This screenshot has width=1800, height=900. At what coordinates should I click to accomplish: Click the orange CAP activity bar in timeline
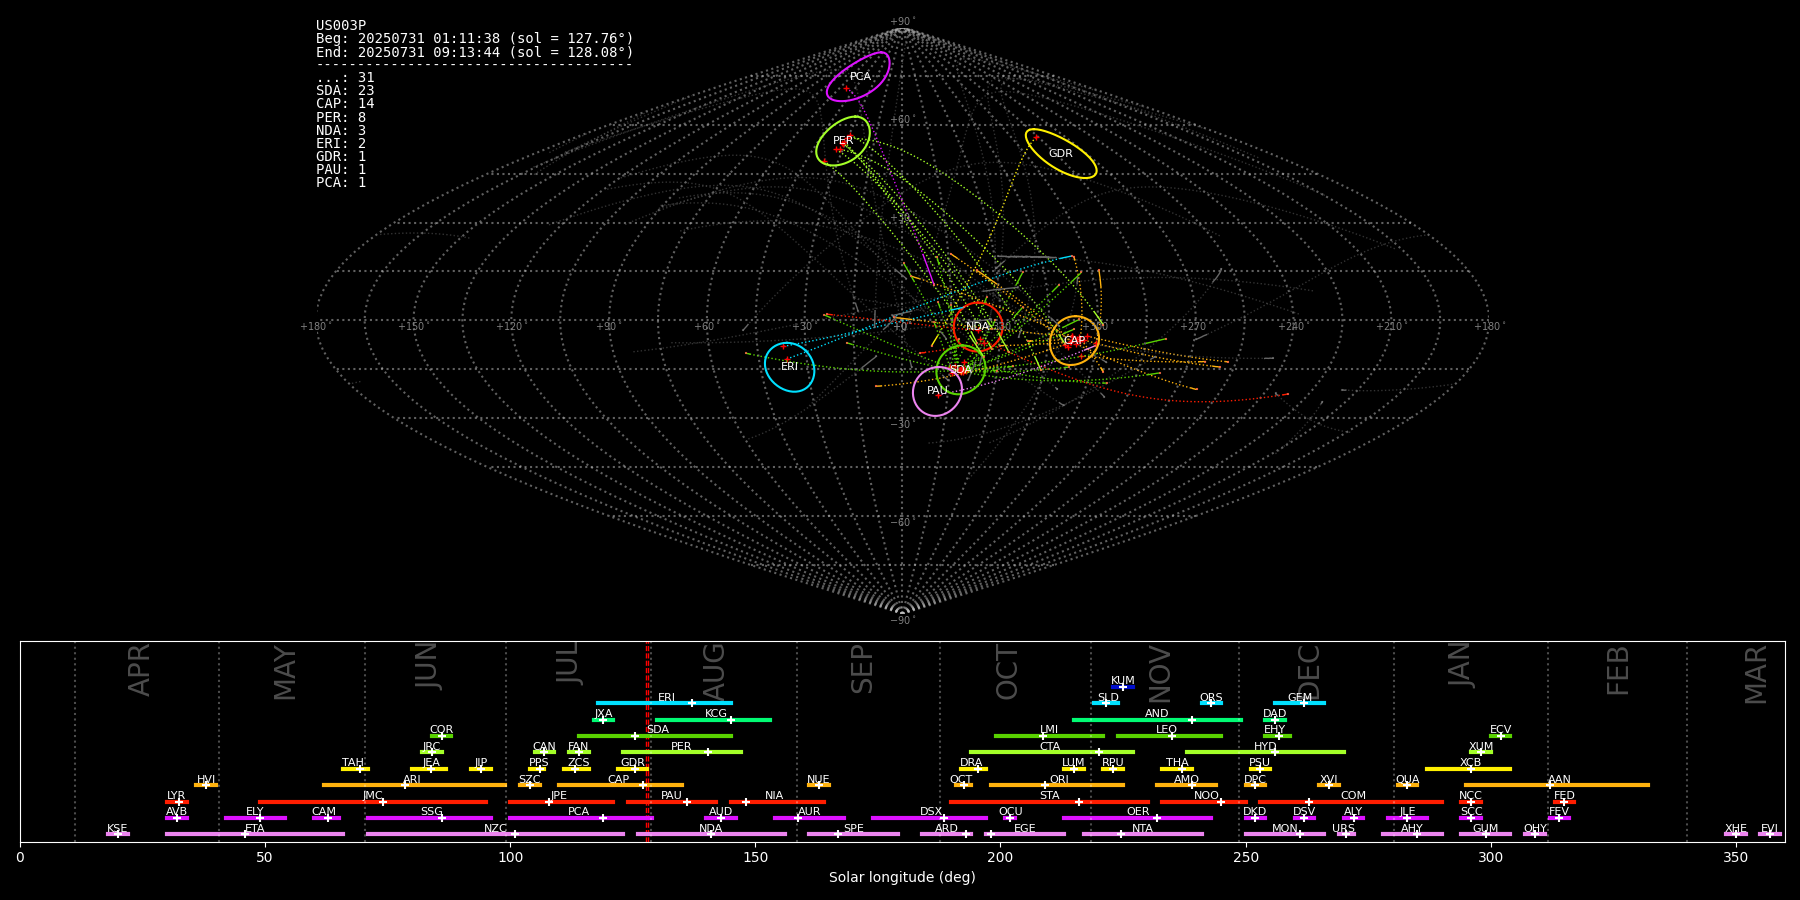coord(620,785)
